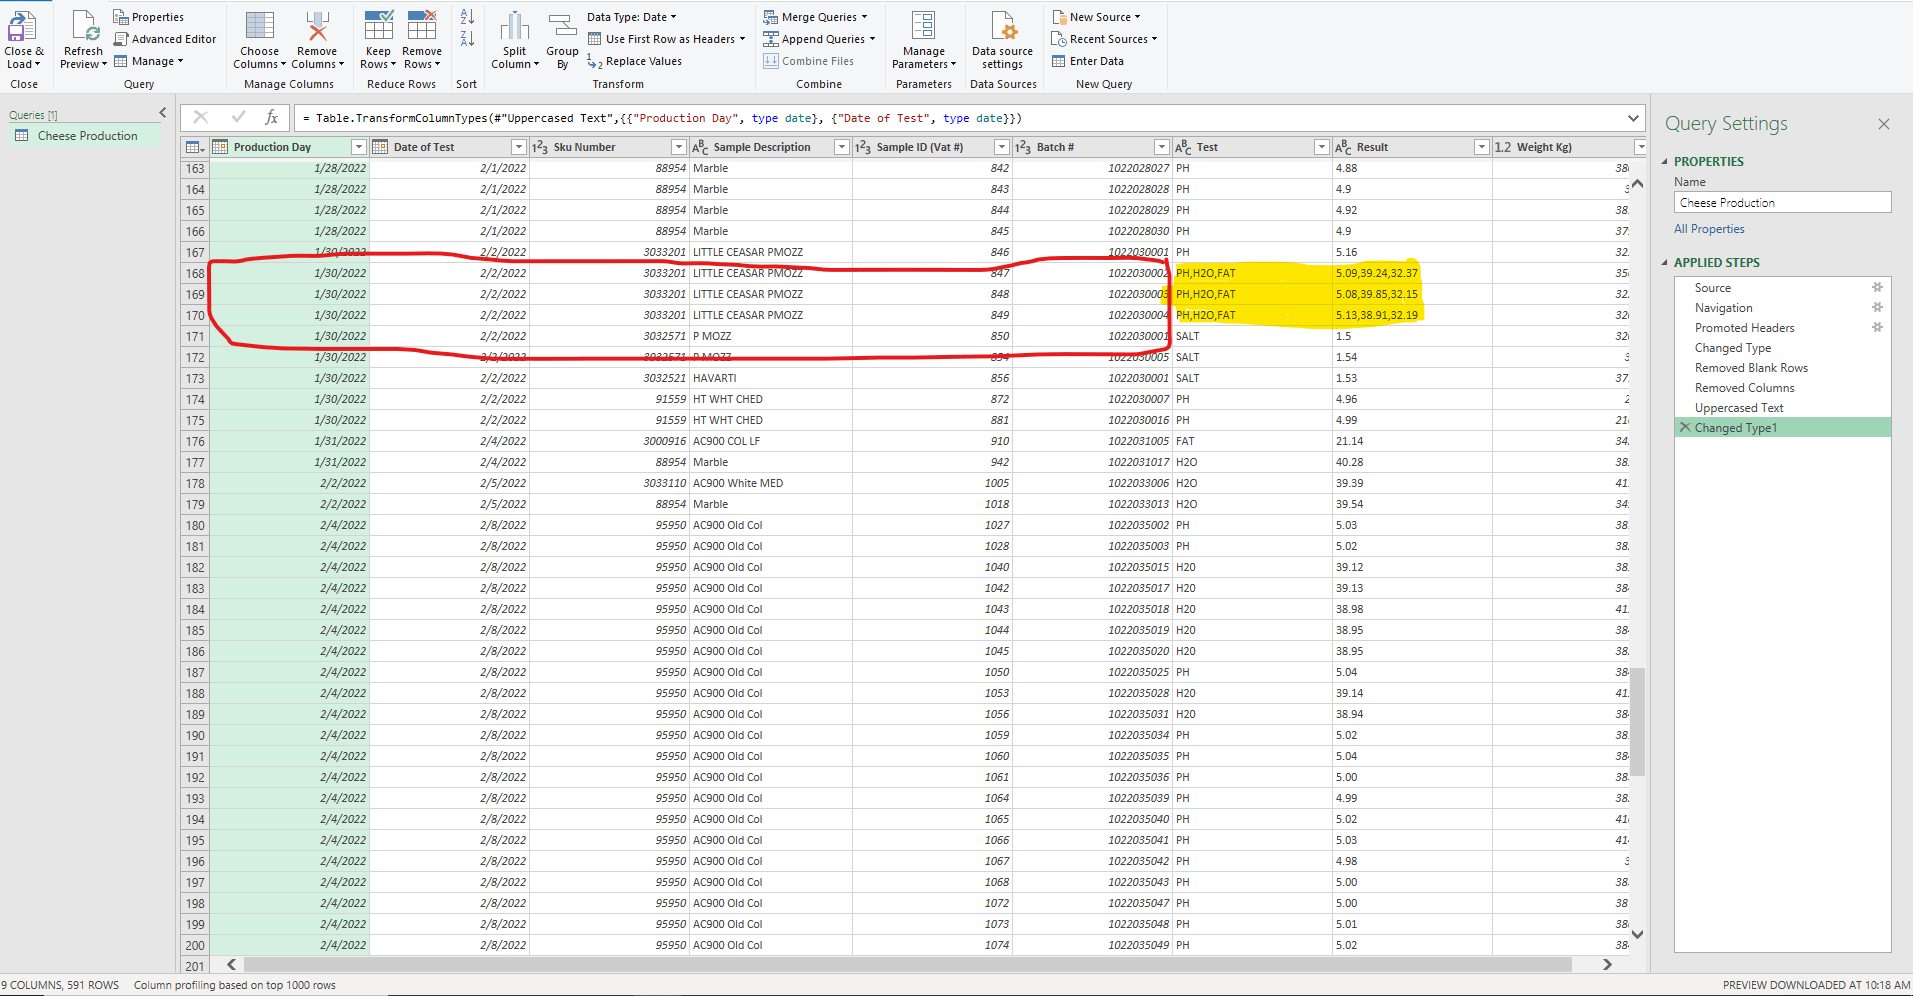Delete the Changed Type1 step with X
The height and width of the screenshot is (996, 1913).
pos(1685,427)
